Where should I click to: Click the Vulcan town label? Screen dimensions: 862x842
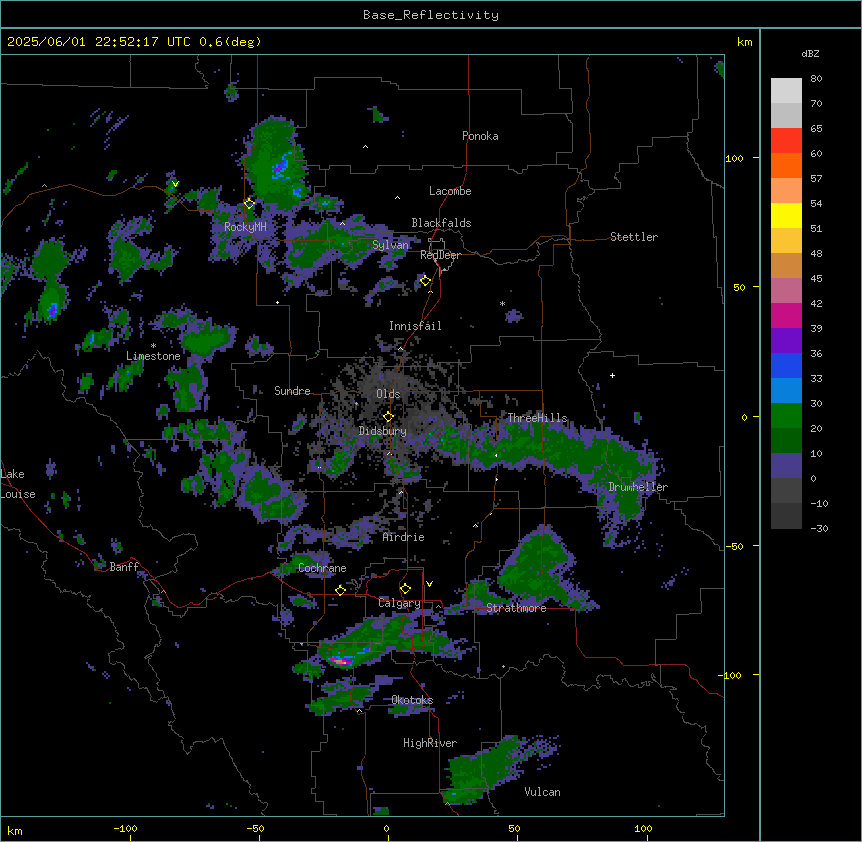pyautogui.click(x=542, y=792)
